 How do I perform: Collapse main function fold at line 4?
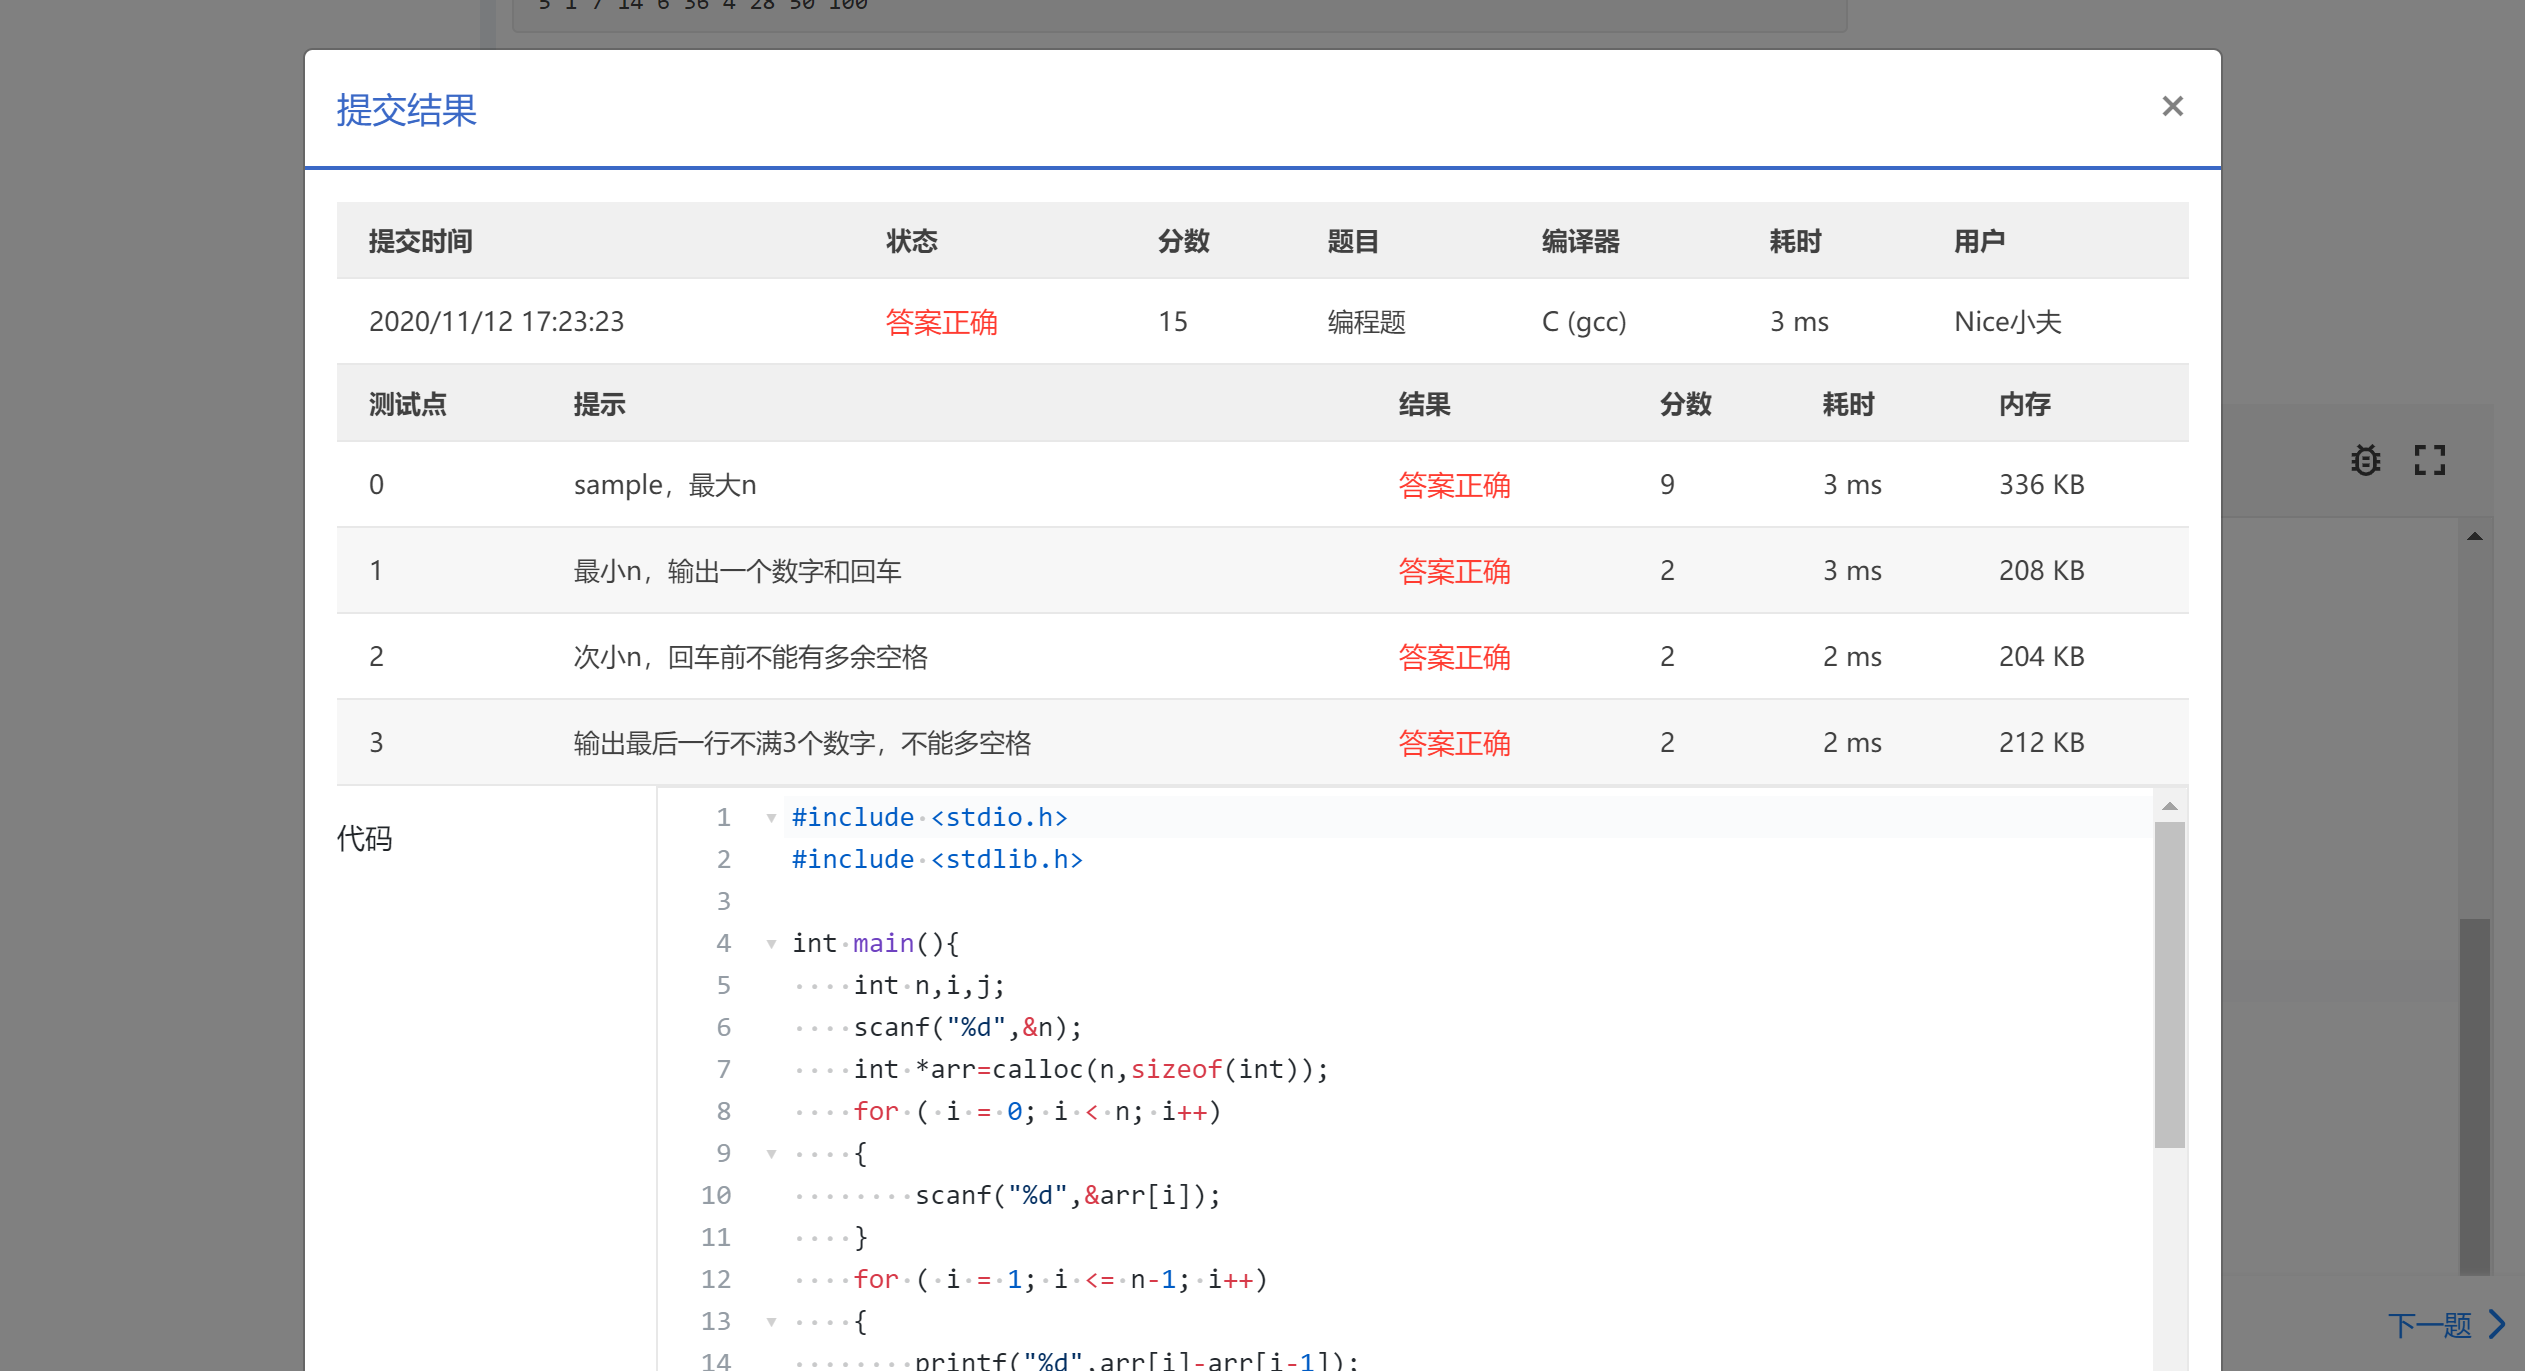tap(771, 944)
